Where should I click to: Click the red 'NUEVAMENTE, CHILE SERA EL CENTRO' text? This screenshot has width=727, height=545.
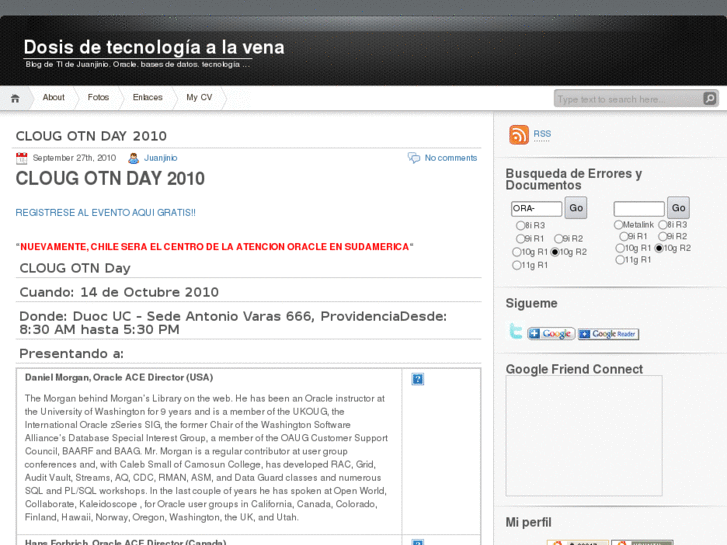[x=215, y=247]
